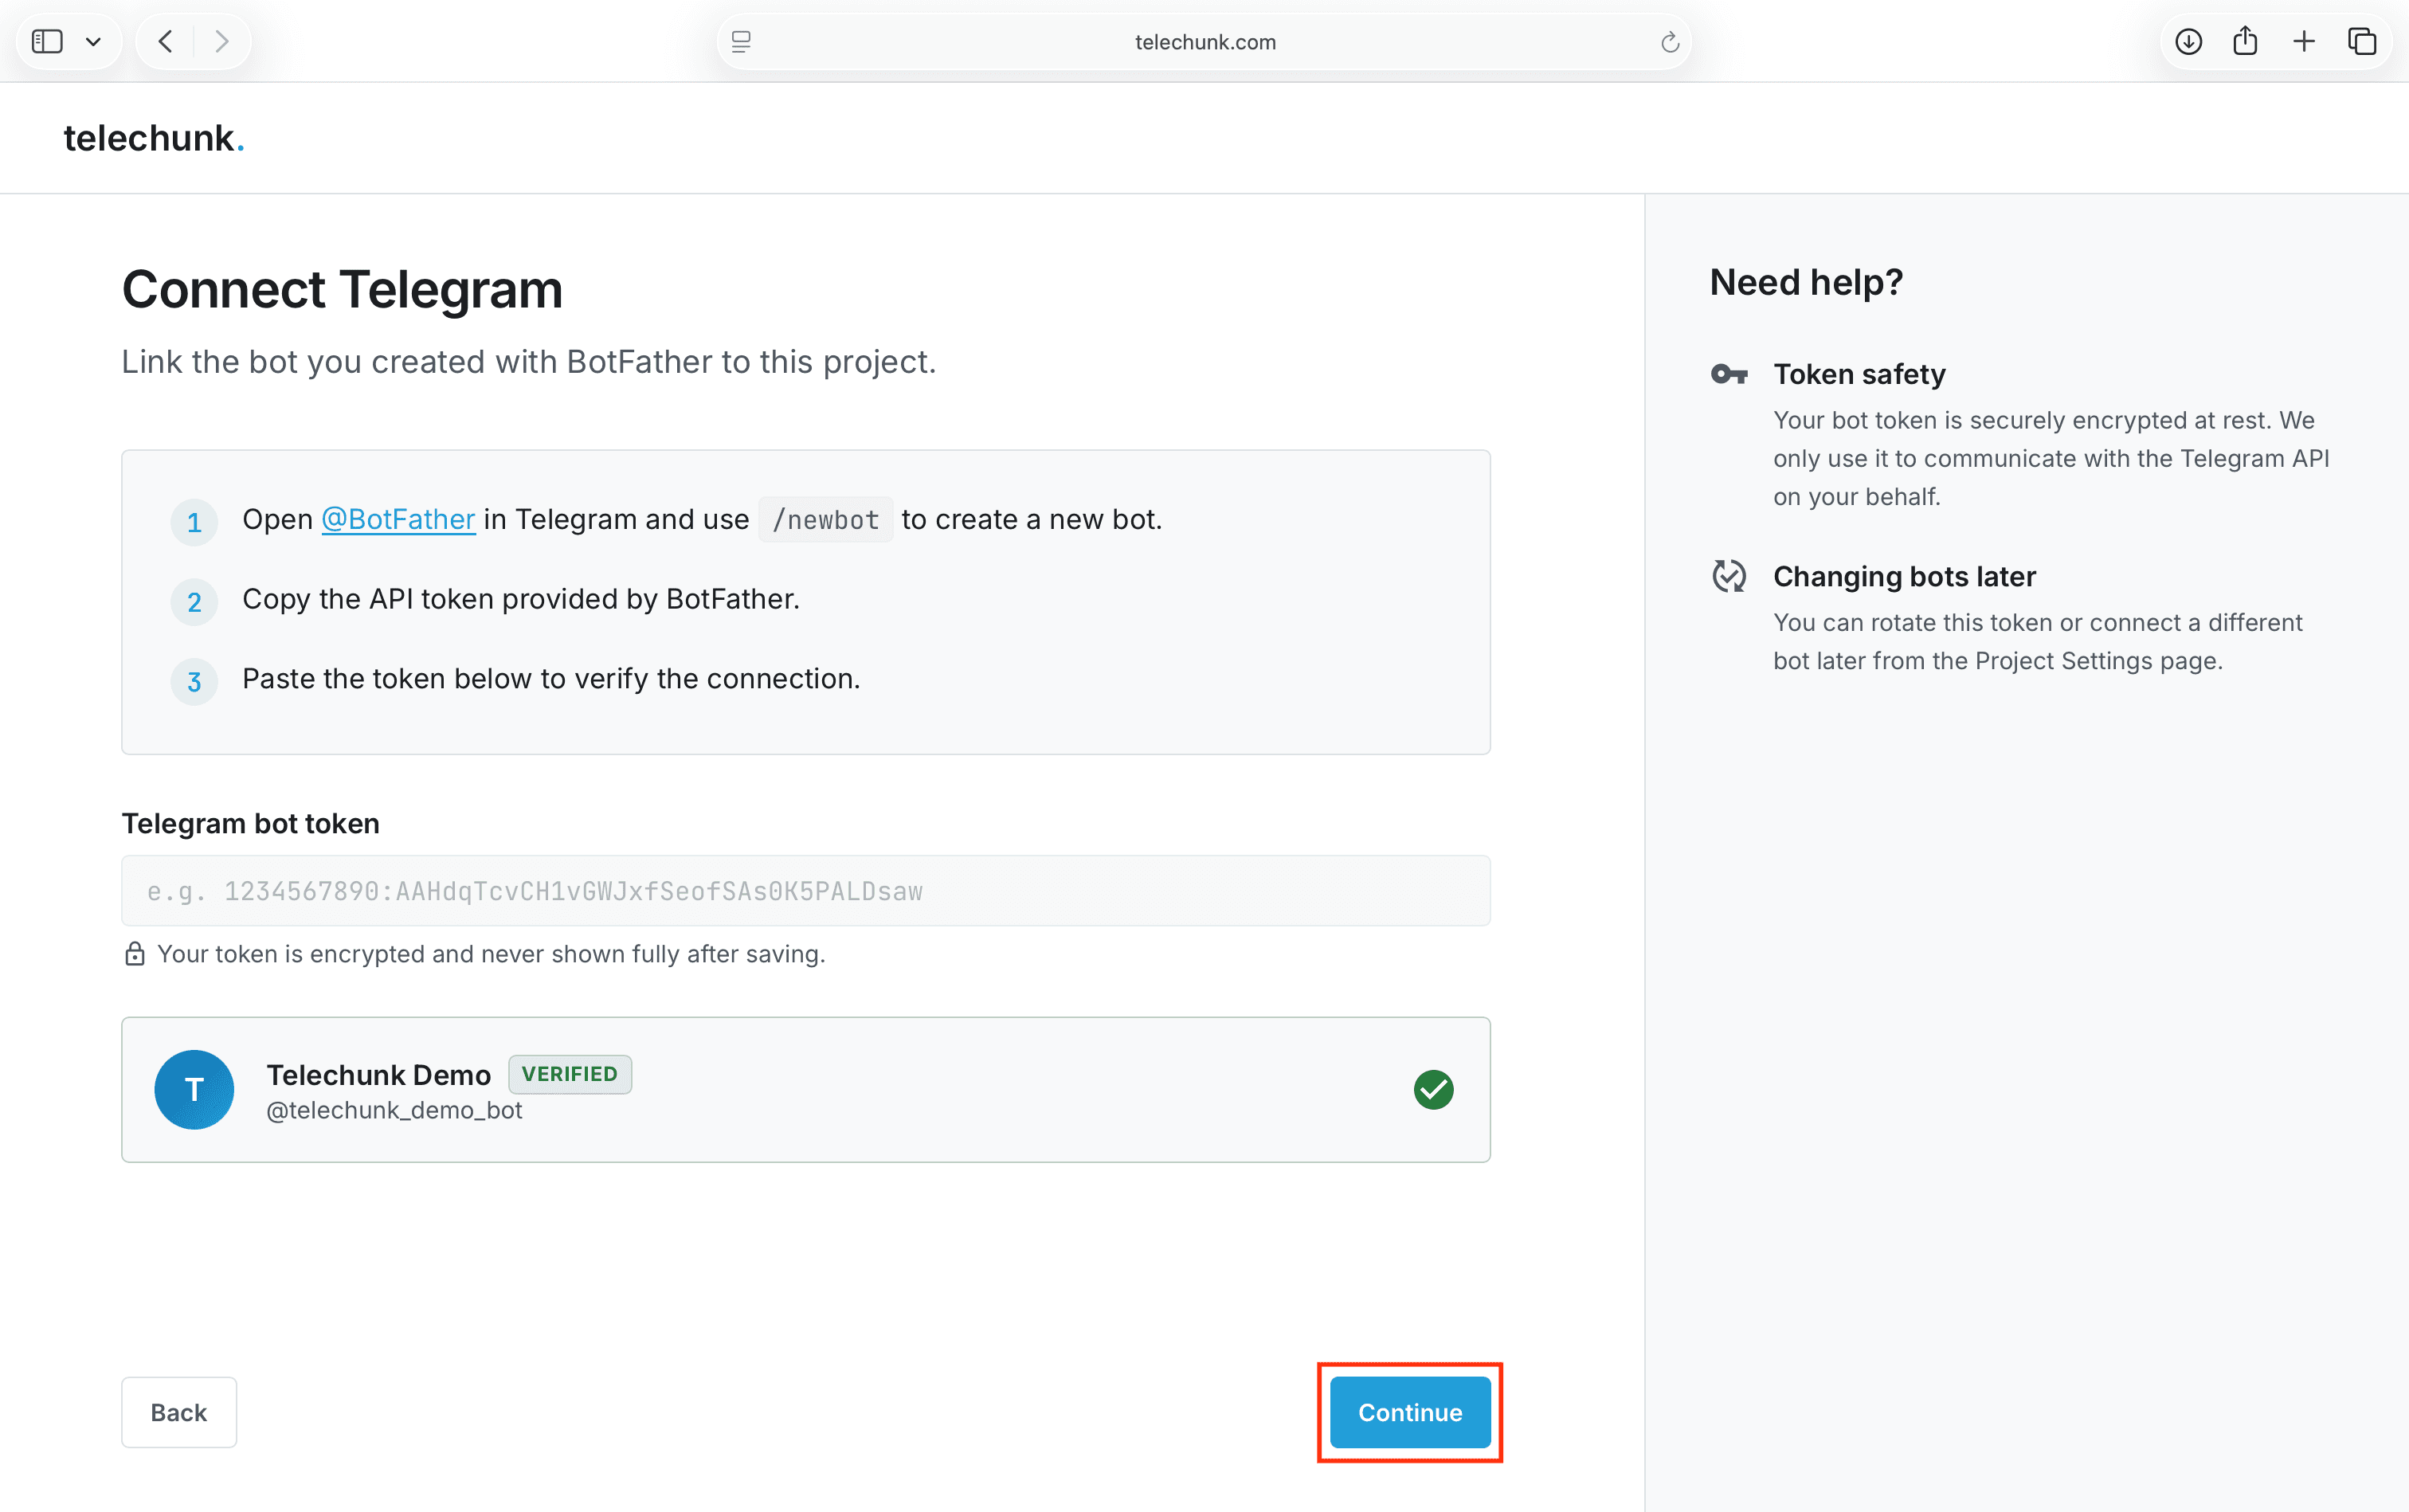Click the Token safety key icon
Image resolution: width=2409 pixels, height=1512 pixels.
pos(1729,375)
